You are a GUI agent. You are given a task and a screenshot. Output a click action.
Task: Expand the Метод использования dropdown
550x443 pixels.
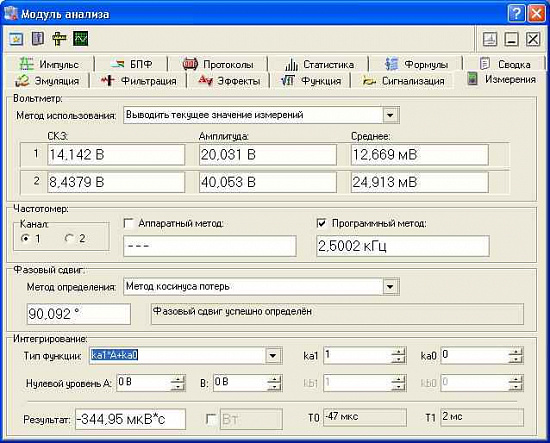[390, 115]
